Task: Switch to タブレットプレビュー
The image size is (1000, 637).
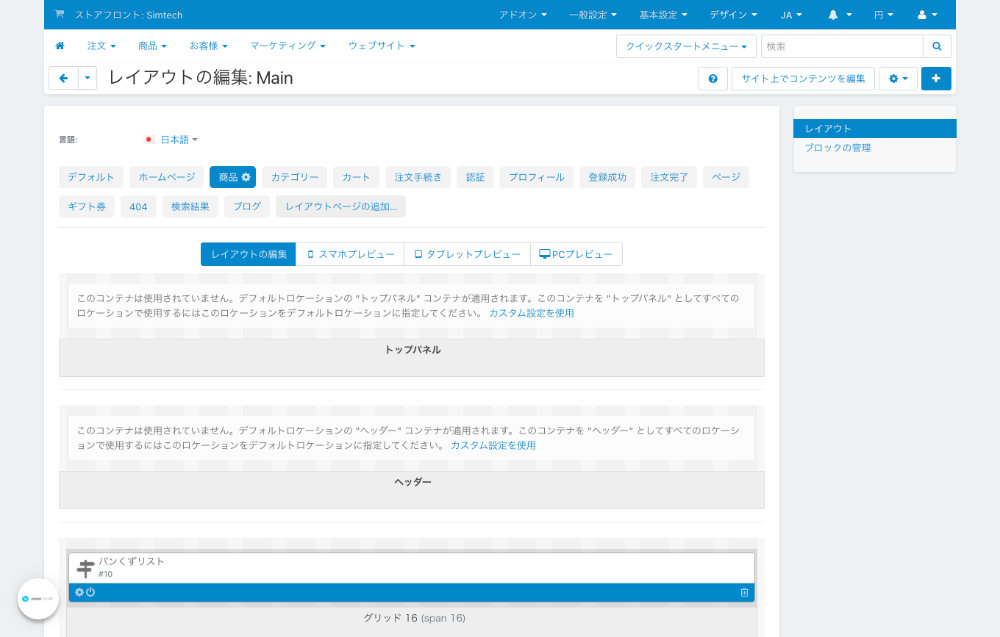Action: pyautogui.click(x=467, y=254)
